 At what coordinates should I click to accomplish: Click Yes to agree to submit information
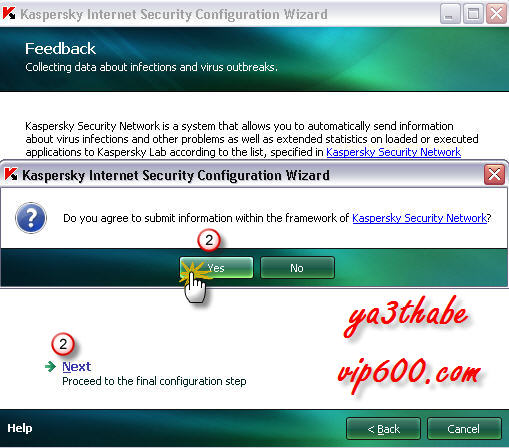click(x=216, y=268)
